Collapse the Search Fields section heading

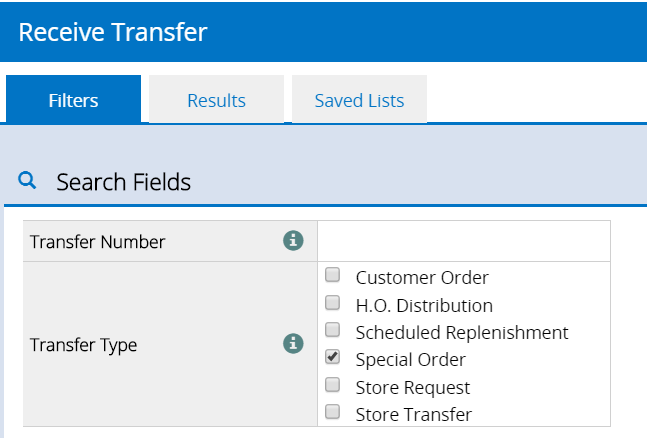(123, 182)
